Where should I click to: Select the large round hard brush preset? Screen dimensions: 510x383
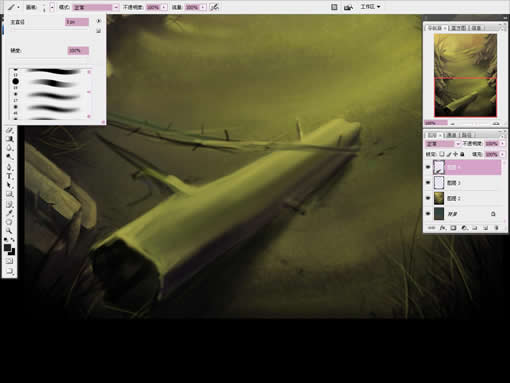15,81
